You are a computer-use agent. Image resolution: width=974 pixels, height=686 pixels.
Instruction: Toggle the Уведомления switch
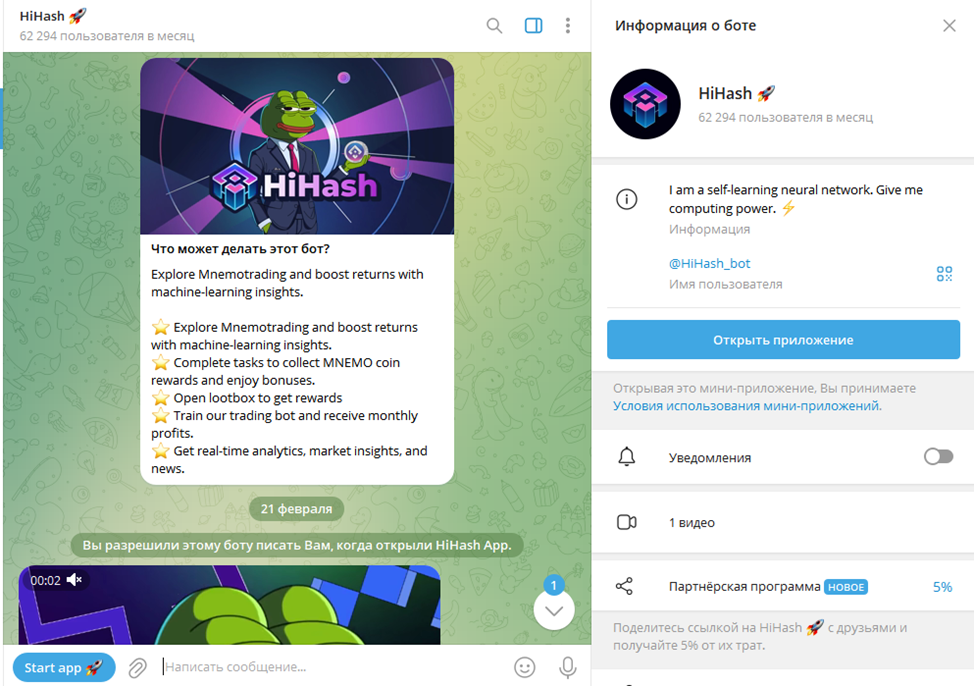pos(938,457)
